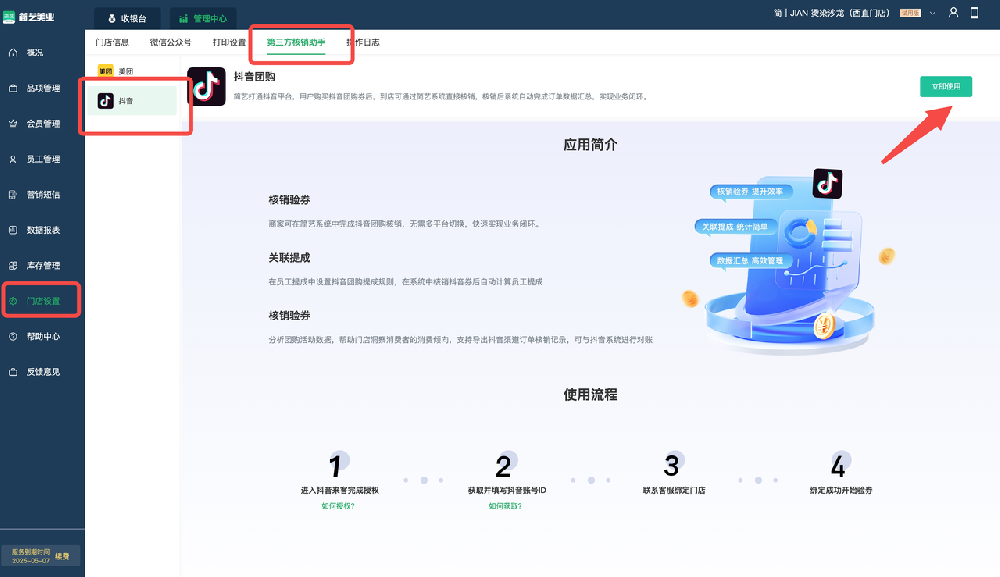1000x577 pixels.
Task: Expand the account dropdown arrow top right
Action: [x=932, y=11]
